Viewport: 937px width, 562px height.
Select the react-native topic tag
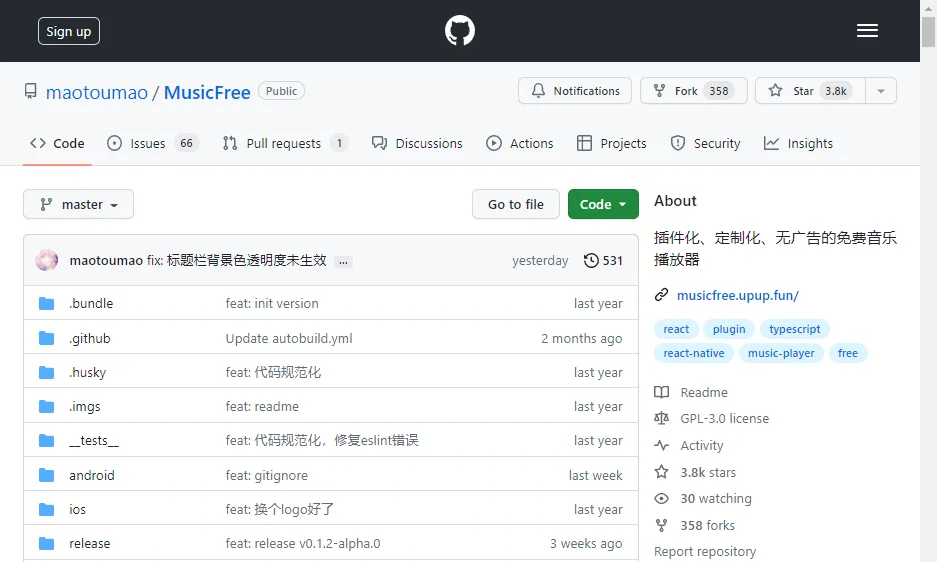[694, 353]
